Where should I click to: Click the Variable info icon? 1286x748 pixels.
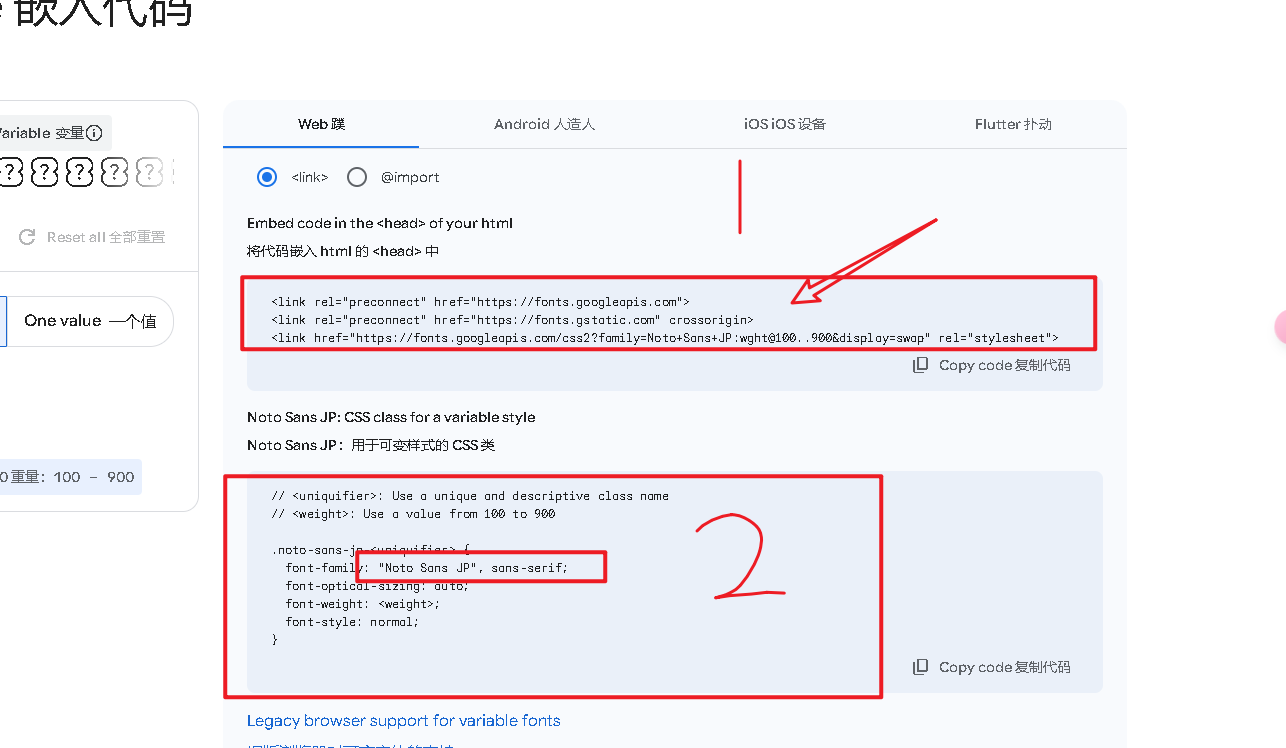pos(94,133)
